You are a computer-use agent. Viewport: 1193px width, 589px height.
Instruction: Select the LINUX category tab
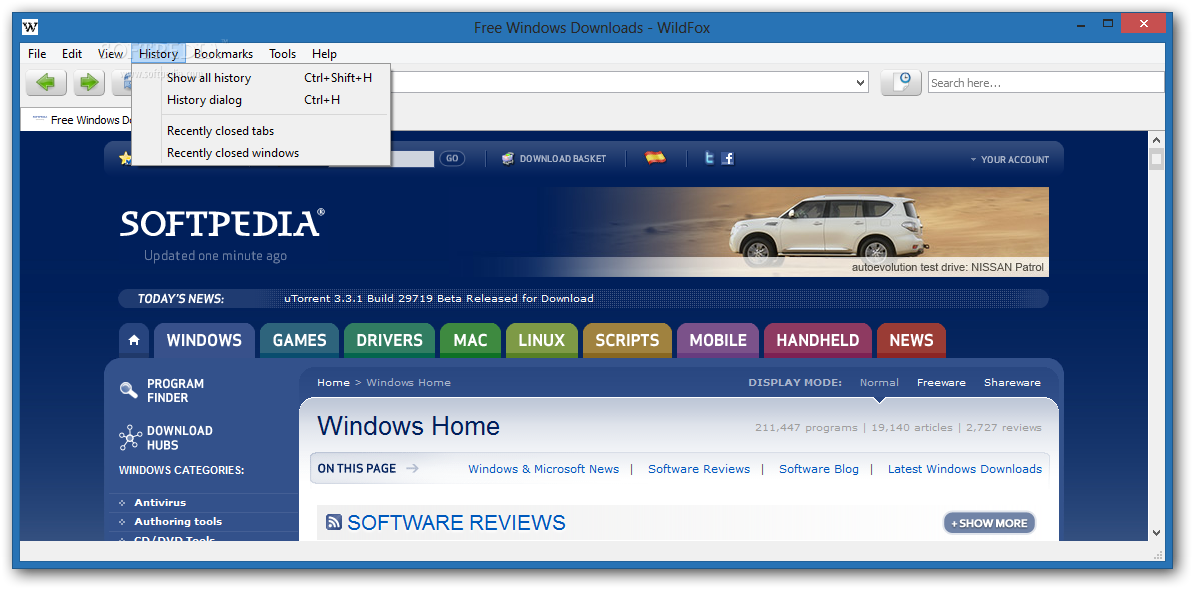pos(542,341)
